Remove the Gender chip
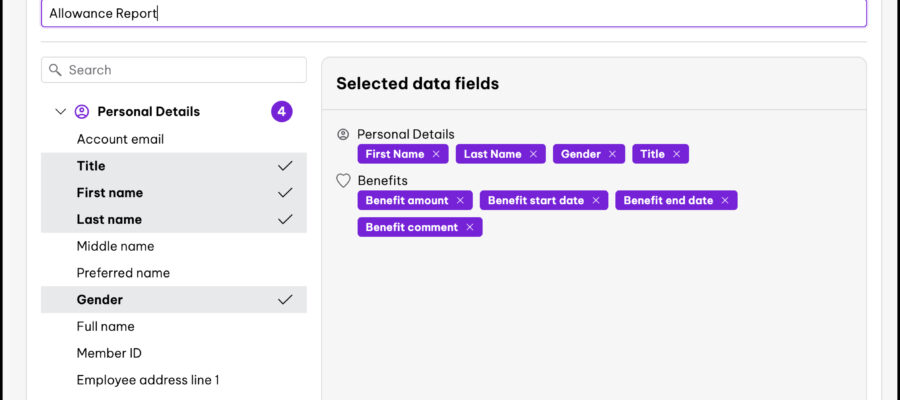This screenshot has height=400, width=900. [612, 154]
